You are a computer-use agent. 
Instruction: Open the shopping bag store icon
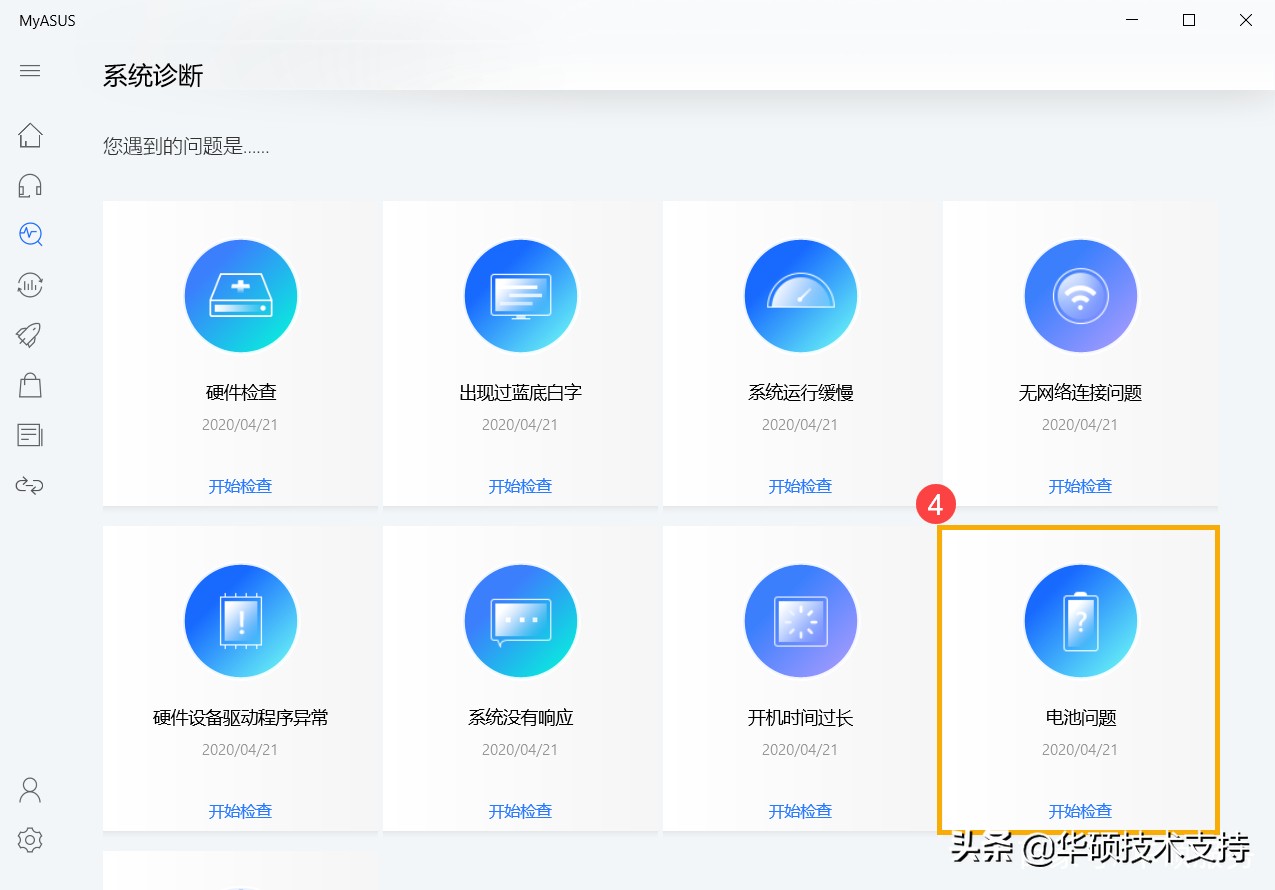pos(29,385)
